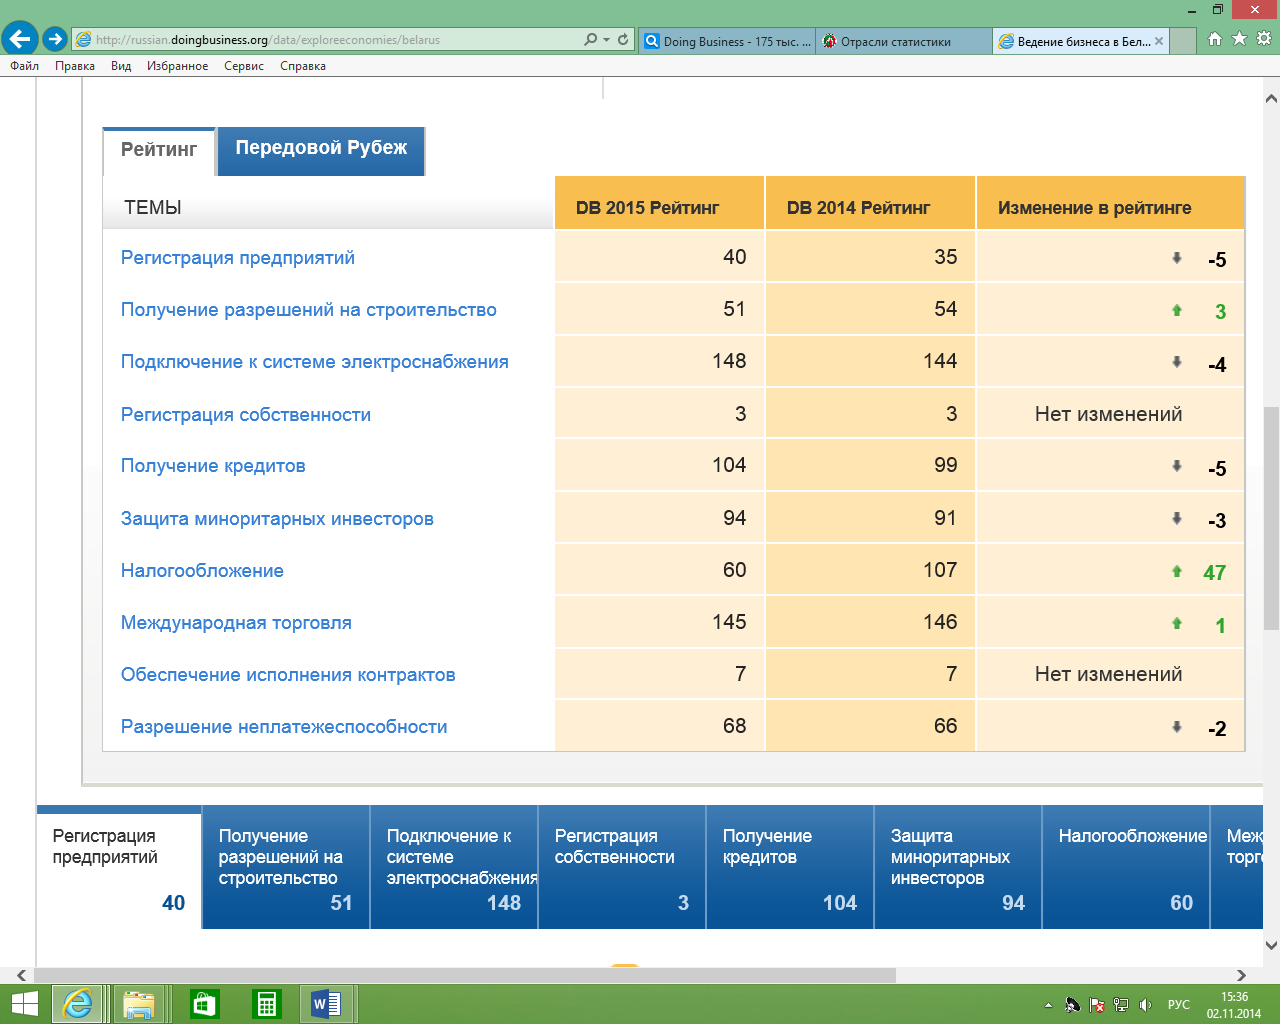Select bottom tile 'Получение кредитов 104'
The image size is (1280, 1024).
[x=790, y=867]
